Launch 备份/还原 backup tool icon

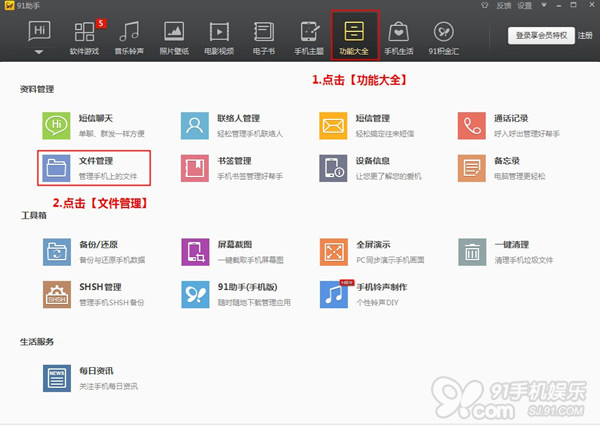click(57, 251)
